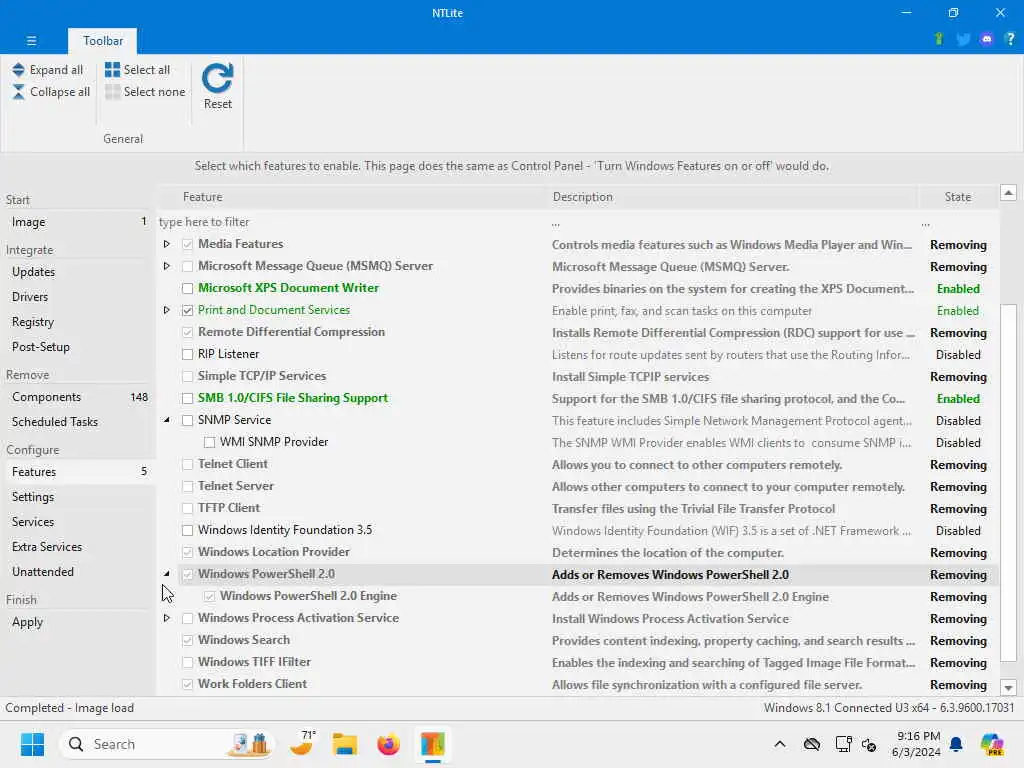
Task: Open the Drivers page
Action: click(x=78, y=296)
